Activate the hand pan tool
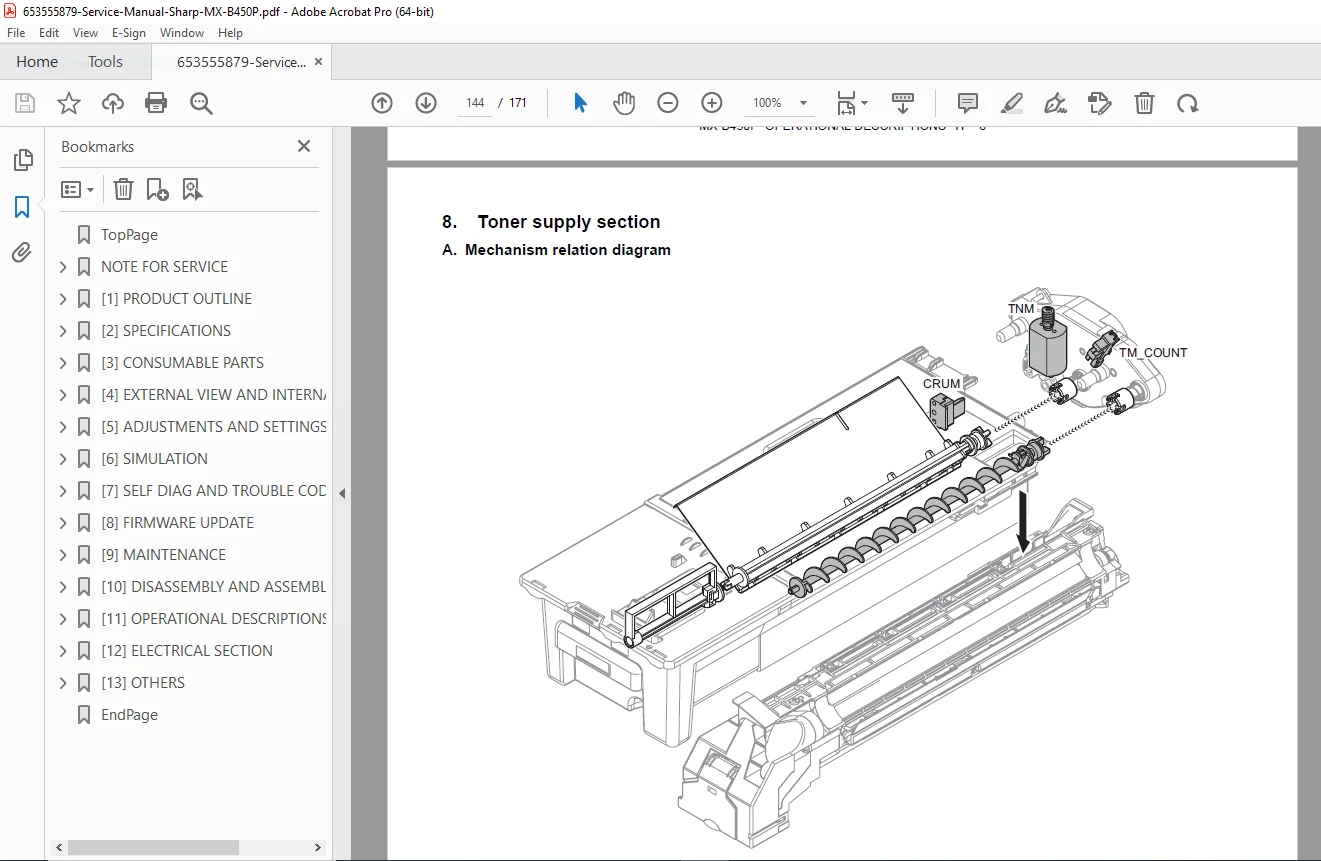Image resolution: width=1321 pixels, height=861 pixels. (624, 103)
